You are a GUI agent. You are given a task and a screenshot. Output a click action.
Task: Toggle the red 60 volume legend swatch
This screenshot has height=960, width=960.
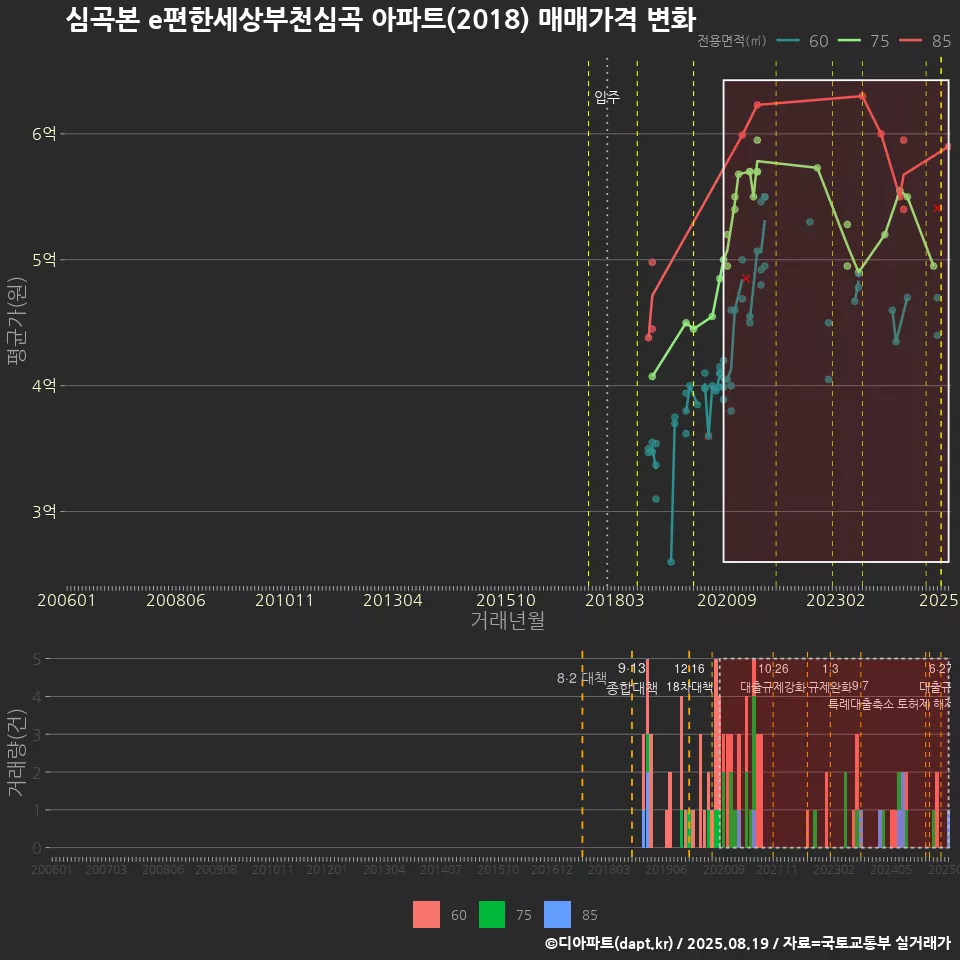[x=426, y=914]
